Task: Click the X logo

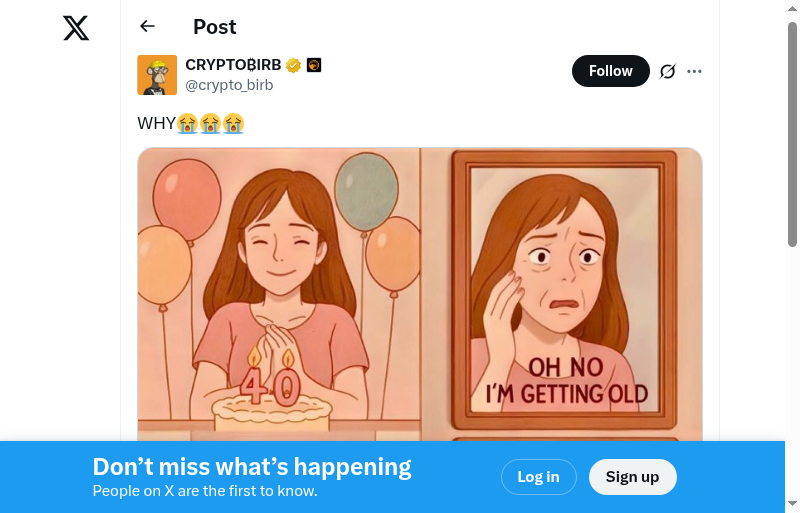Action: pyautogui.click(x=76, y=28)
